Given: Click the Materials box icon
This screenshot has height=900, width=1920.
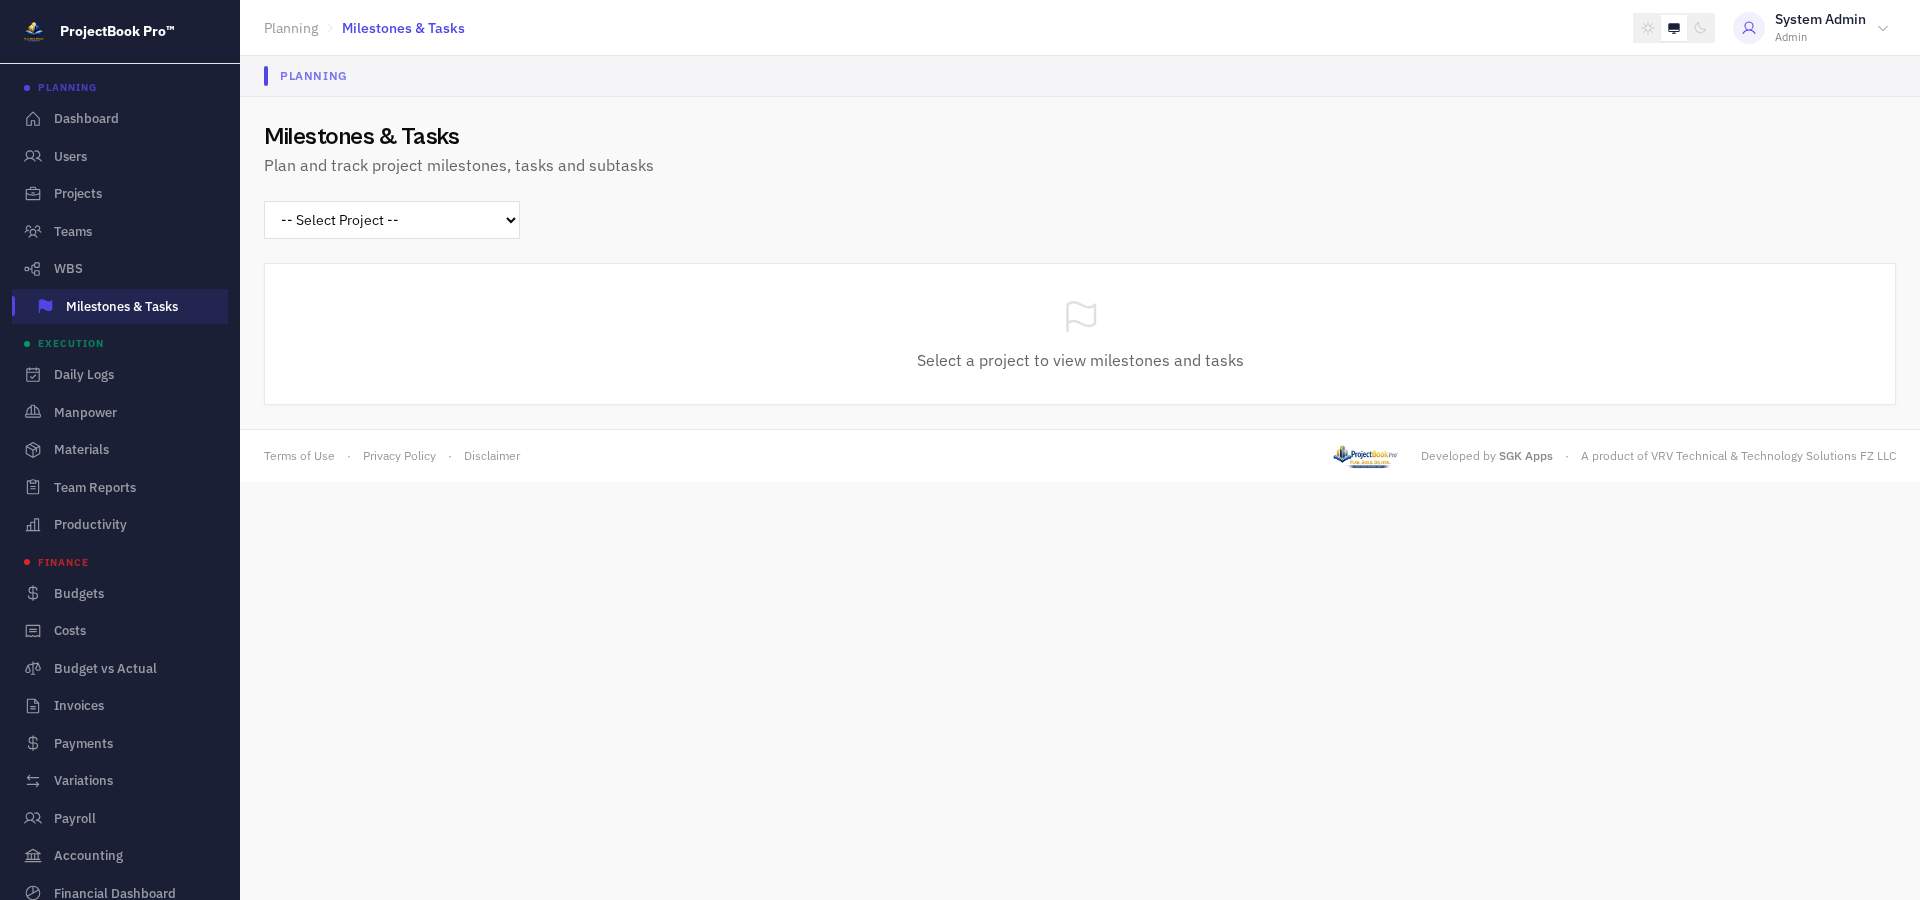Looking at the screenshot, I should click(33, 450).
